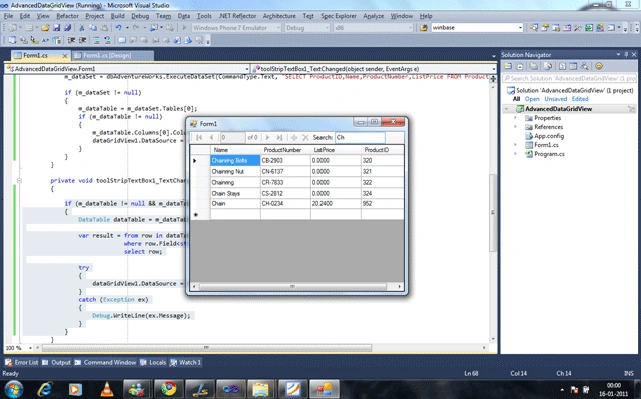Move to next record in Form1 navigator
The image size is (641, 399).
pyautogui.click(x=267, y=137)
